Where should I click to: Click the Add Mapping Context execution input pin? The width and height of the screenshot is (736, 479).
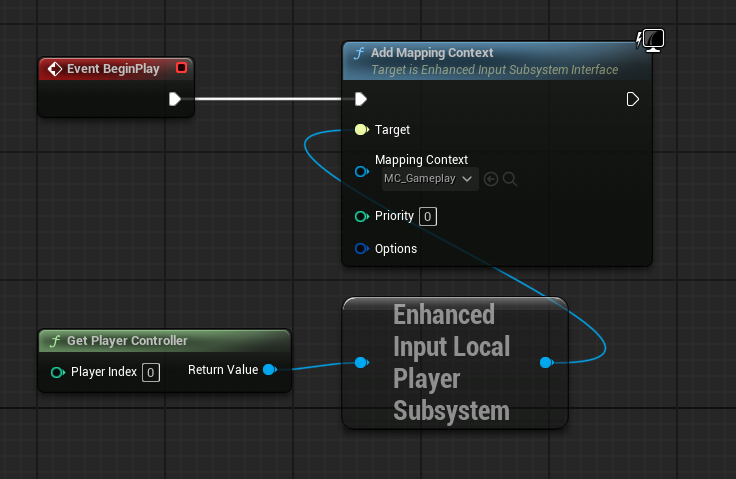pos(361,99)
